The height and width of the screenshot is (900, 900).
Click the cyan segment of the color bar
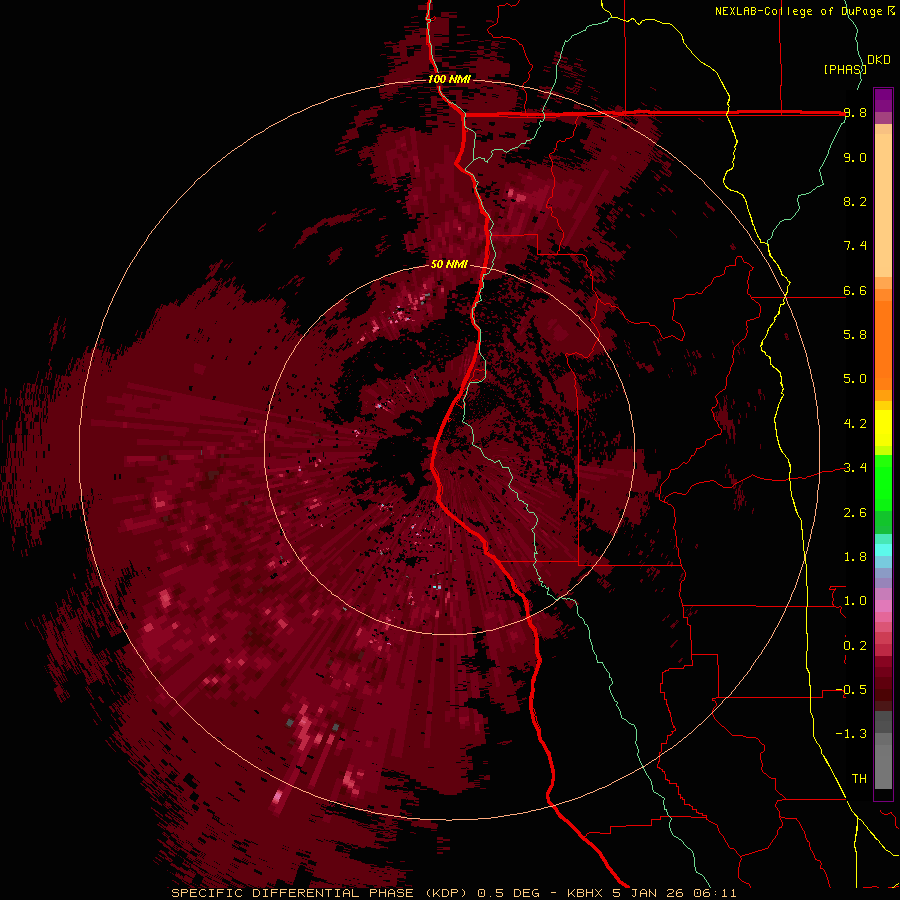(883, 550)
